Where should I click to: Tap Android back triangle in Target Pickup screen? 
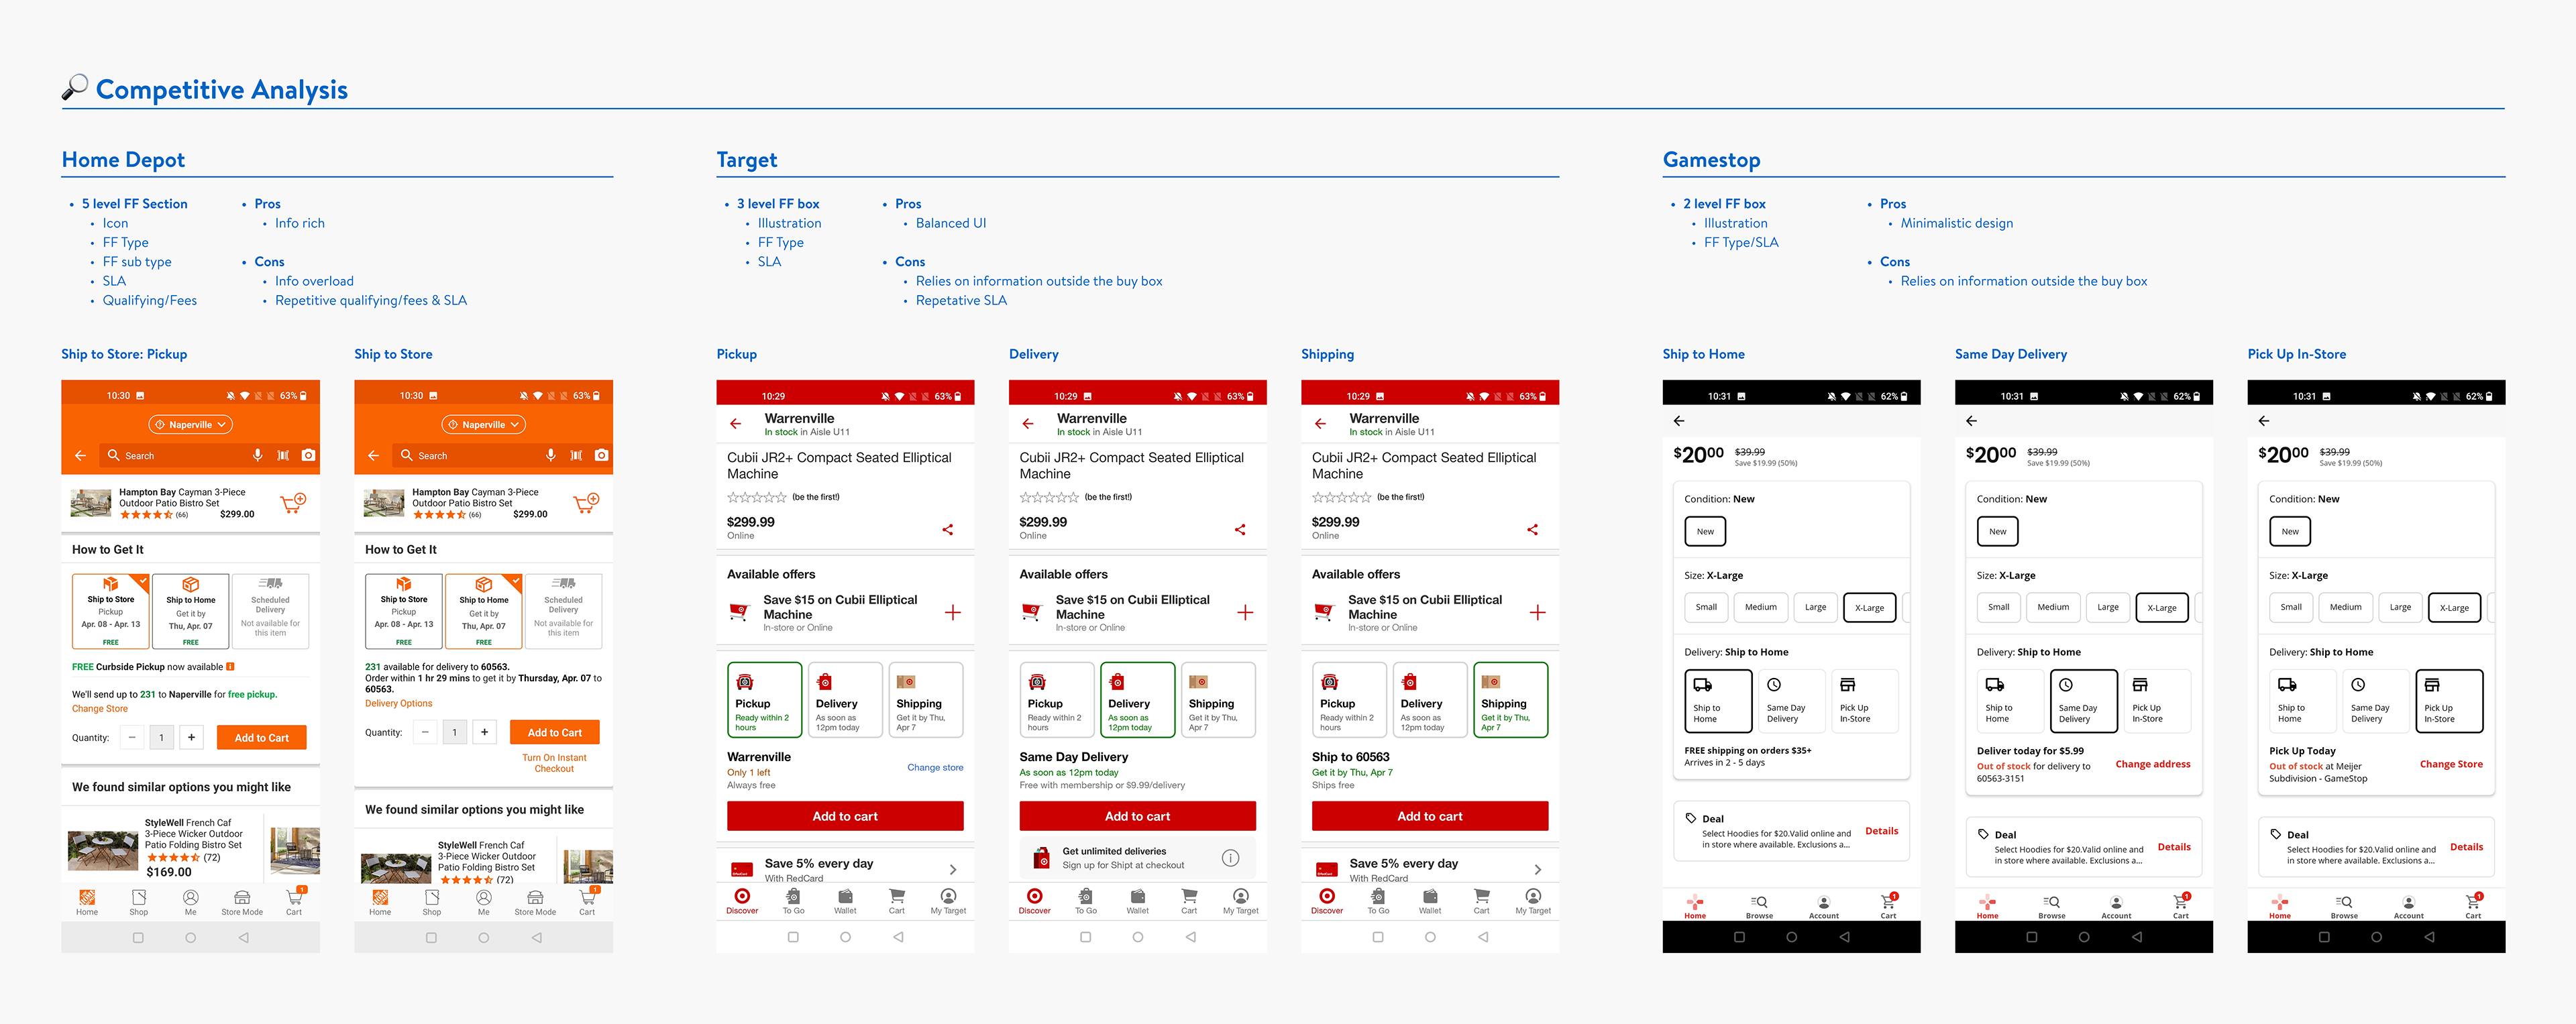[x=898, y=937]
